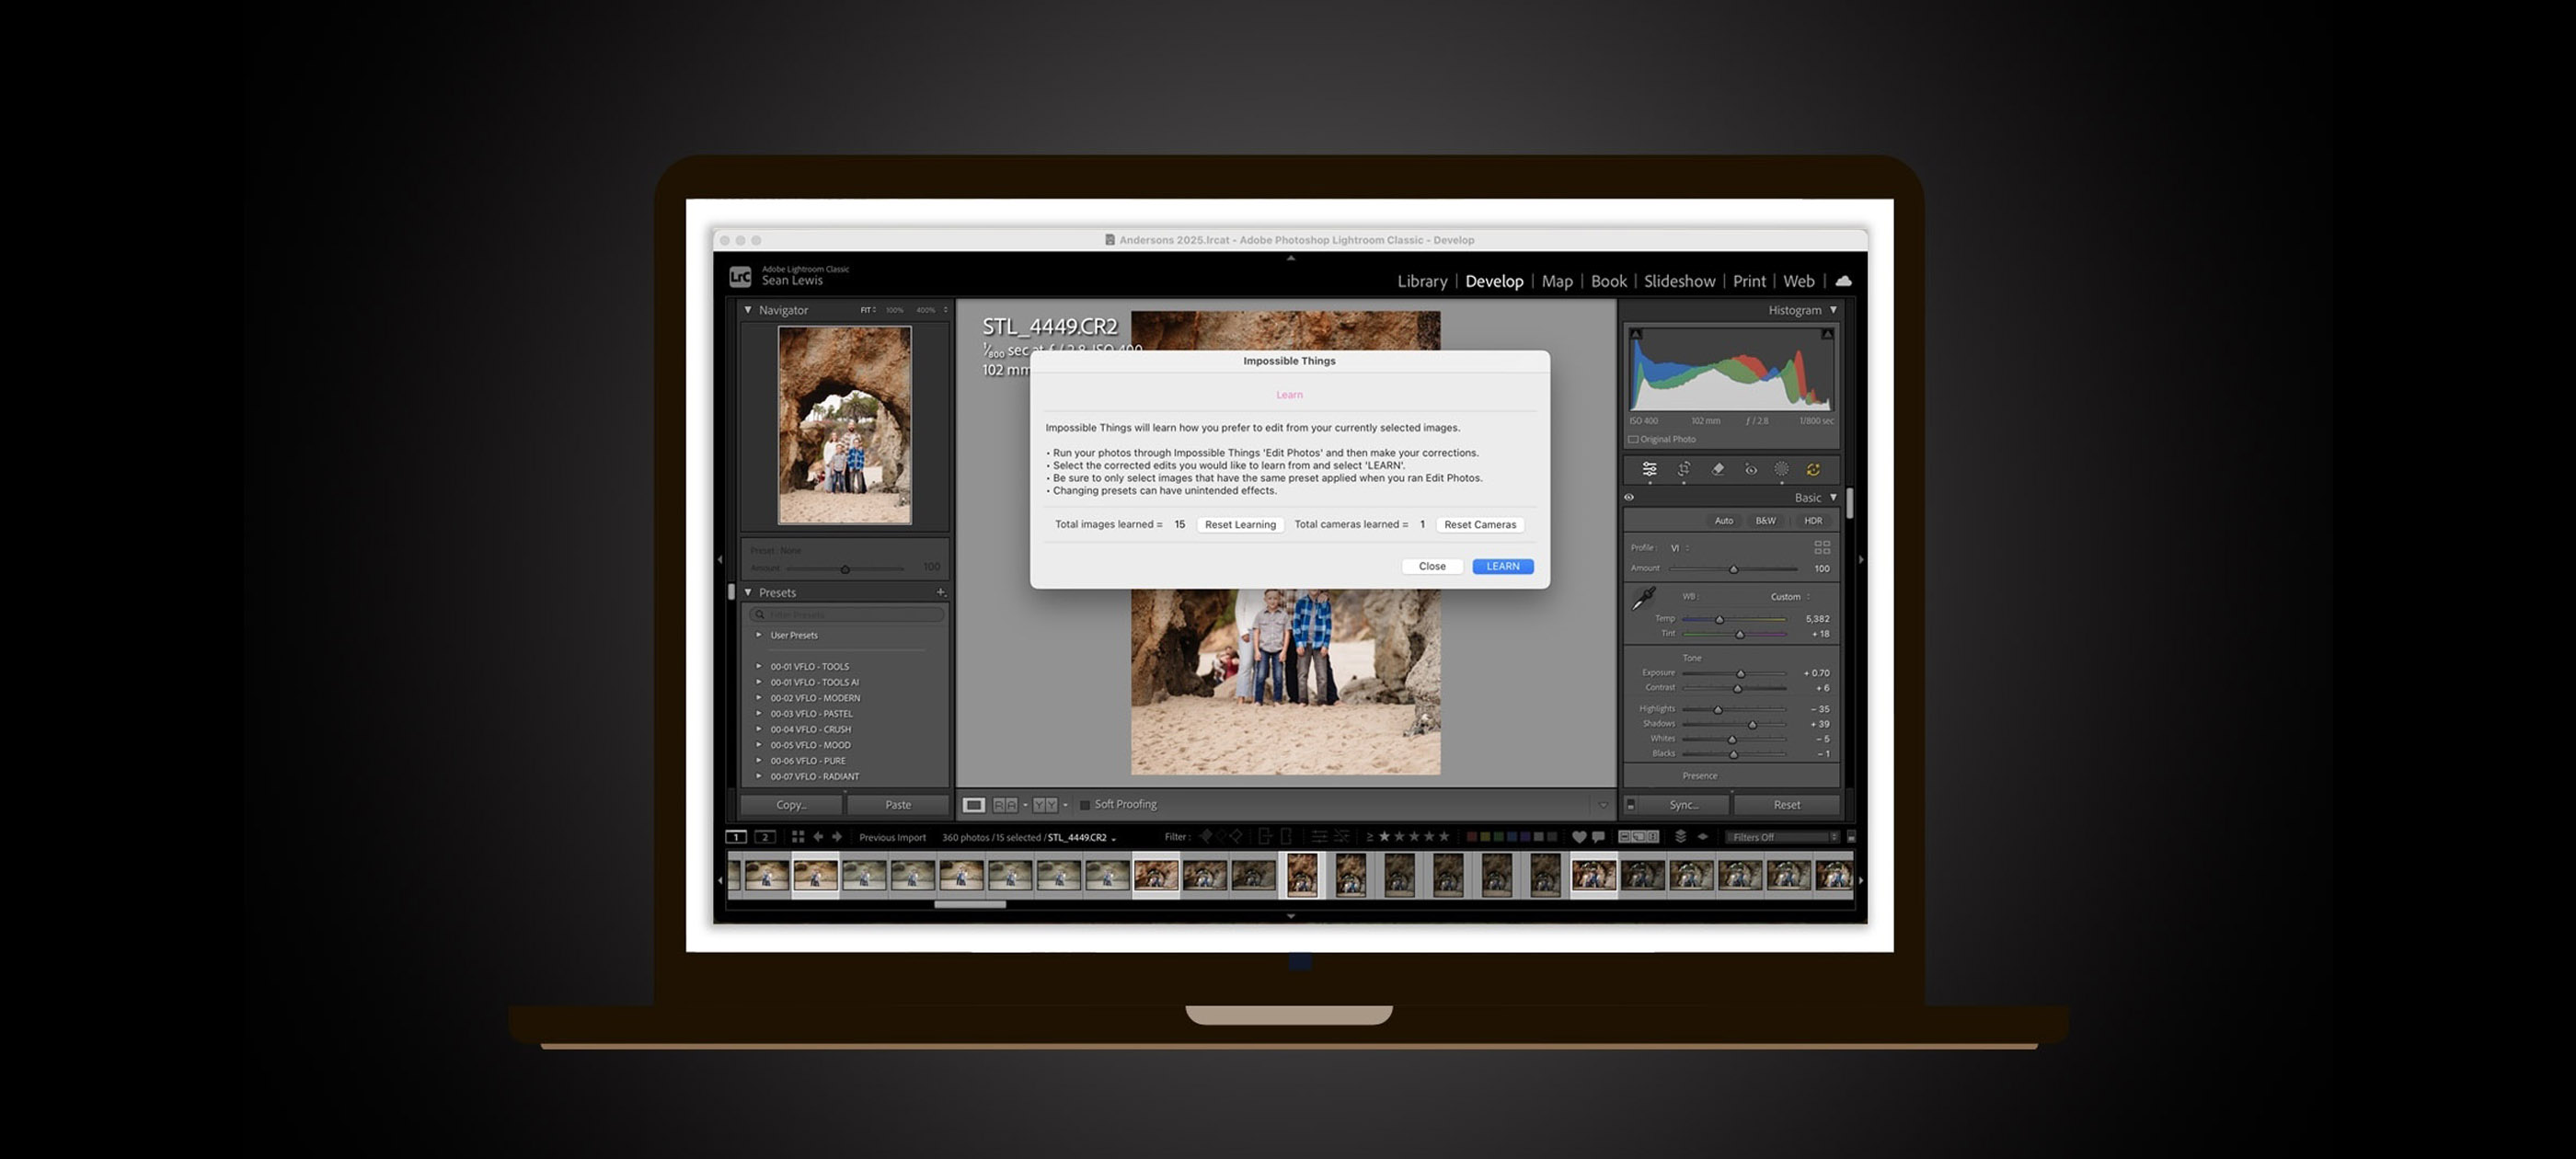The width and height of the screenshot is (2576, 1159).
Task: Toggle the Original Photo checkbox under Histogram
Action: click(x=1634, y=439)
